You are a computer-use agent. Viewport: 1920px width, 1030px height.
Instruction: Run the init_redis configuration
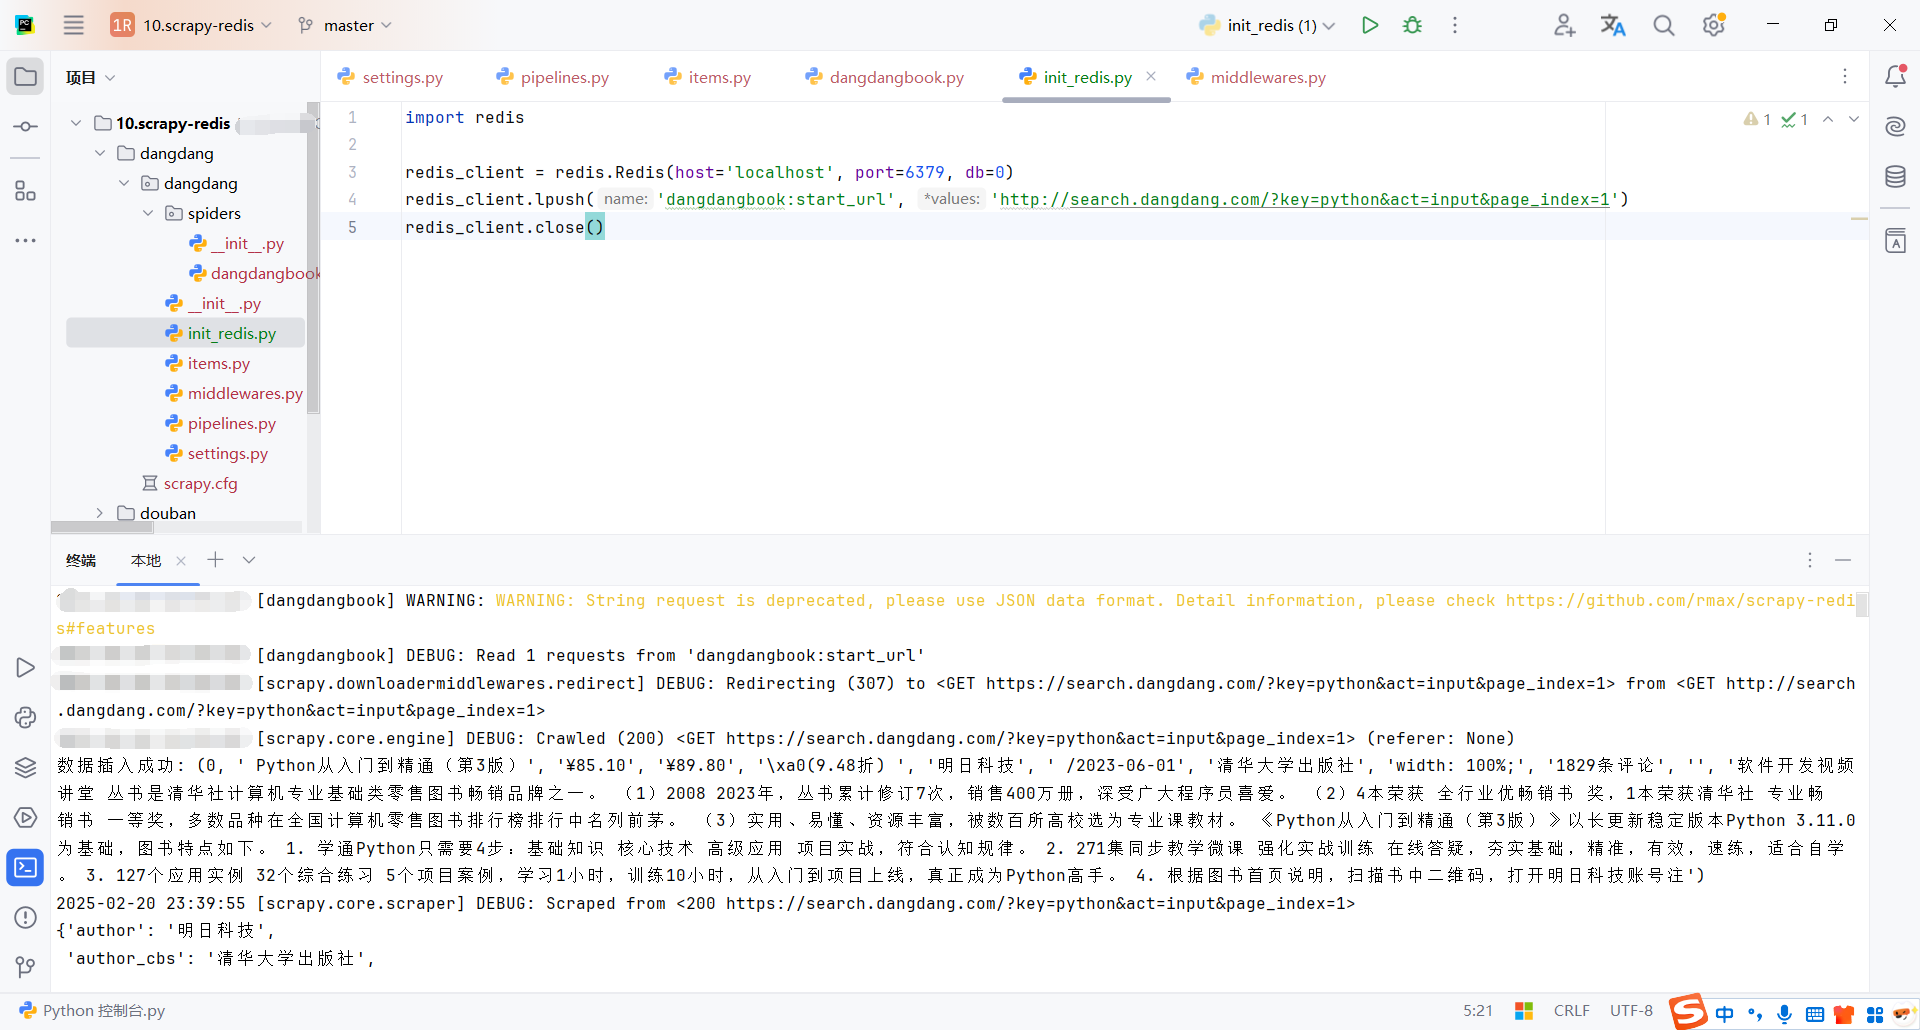[x=1370, y=25]
